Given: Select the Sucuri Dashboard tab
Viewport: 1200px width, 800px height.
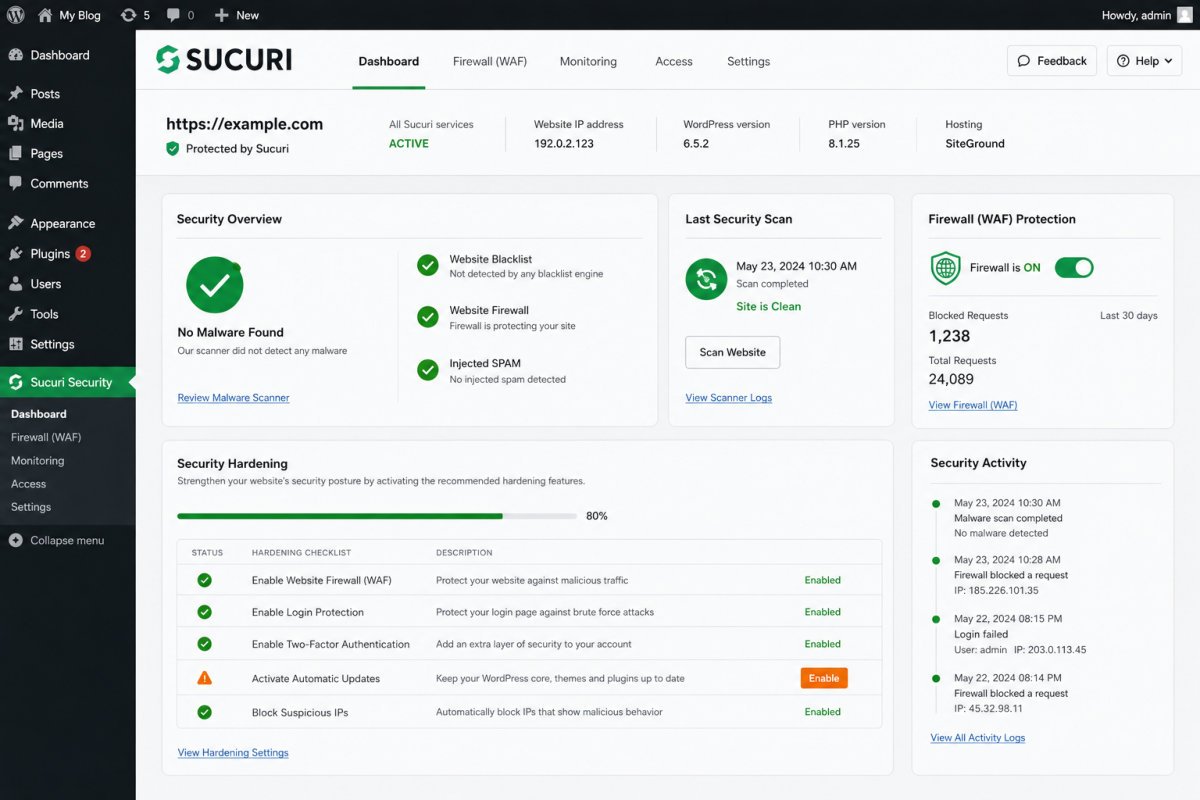Looking at the screenshot, I should pyautogui.click(x=389, y=61).
